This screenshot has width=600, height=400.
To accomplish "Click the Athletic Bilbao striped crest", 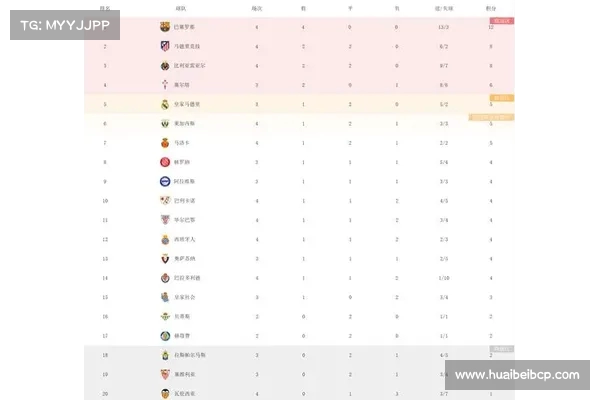I will pyautogui.click(x=165, y=220).
